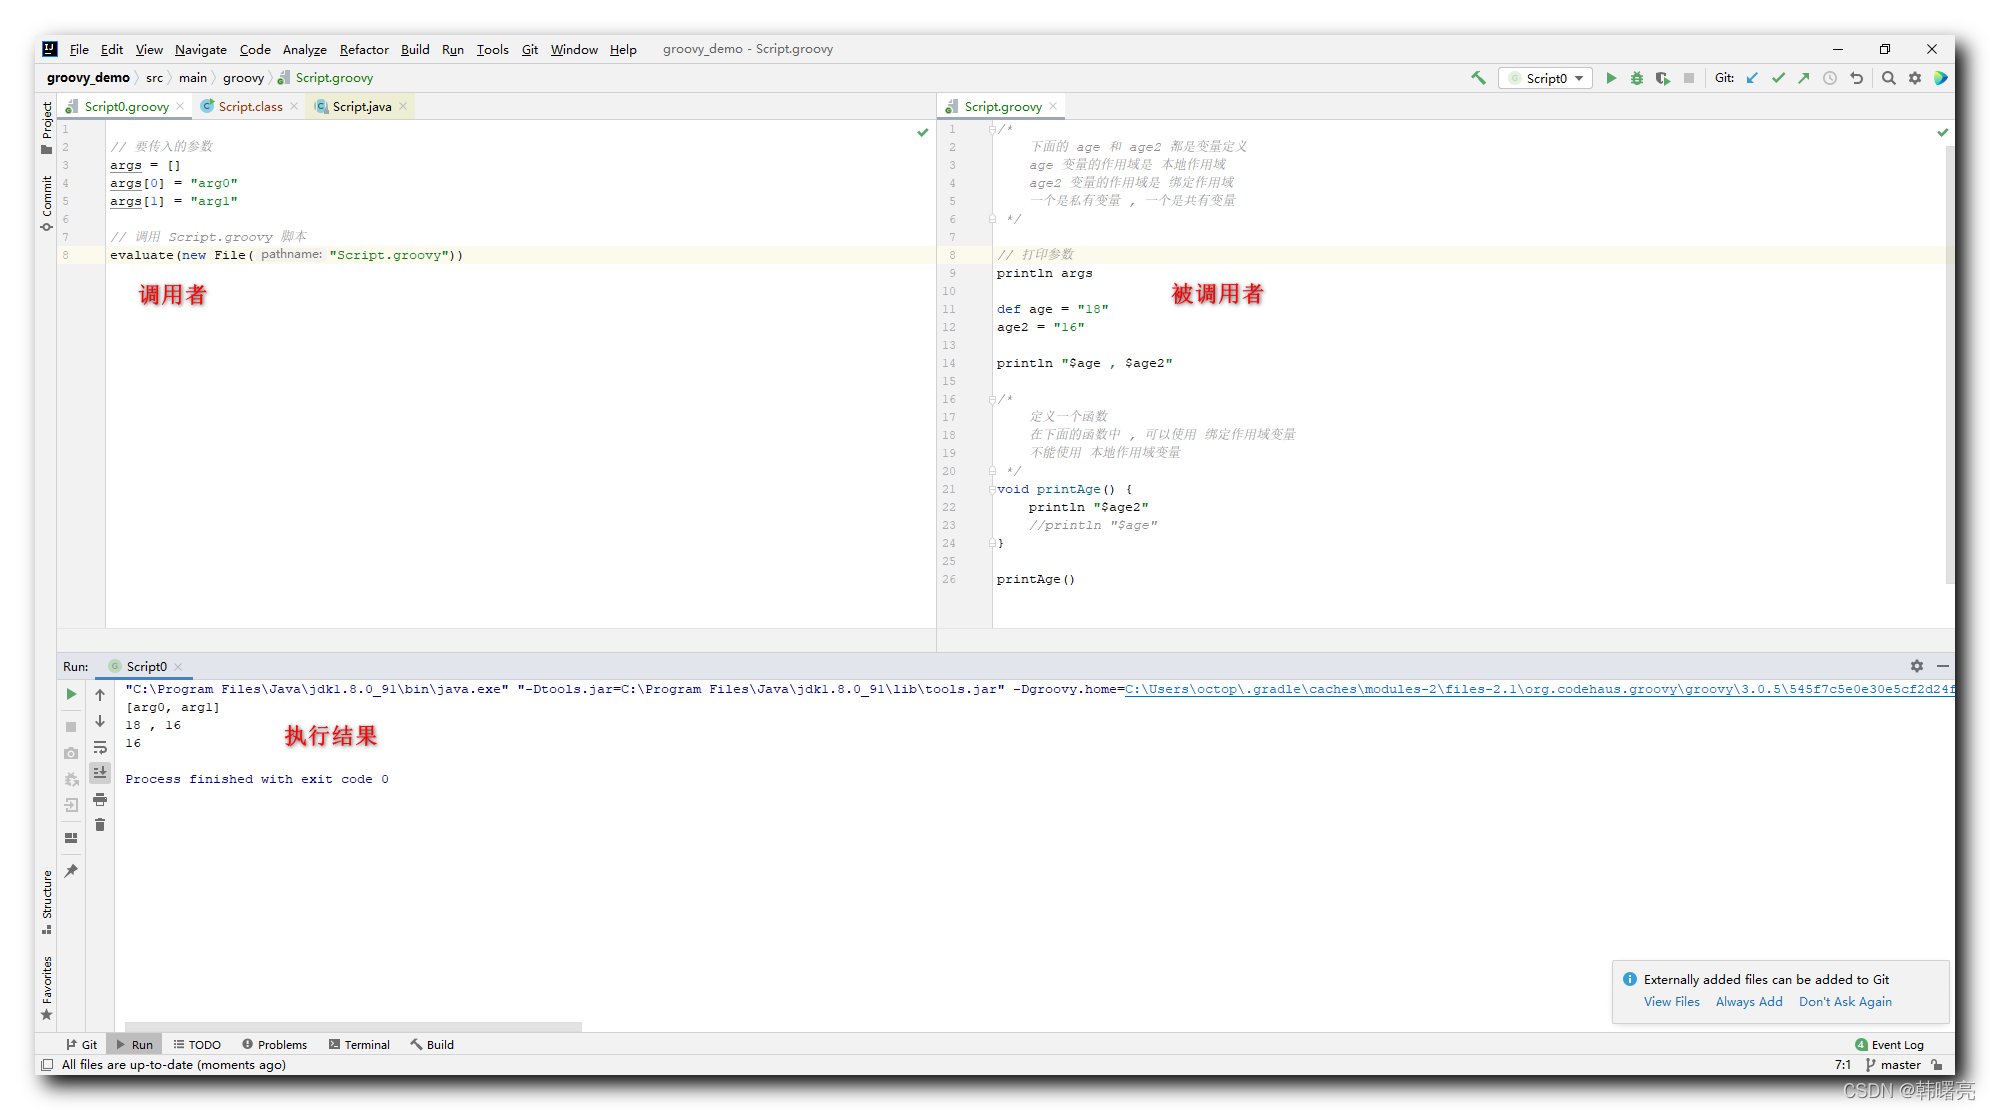Open the File menu
The image size is (1990, 1110).
point(79,49)
